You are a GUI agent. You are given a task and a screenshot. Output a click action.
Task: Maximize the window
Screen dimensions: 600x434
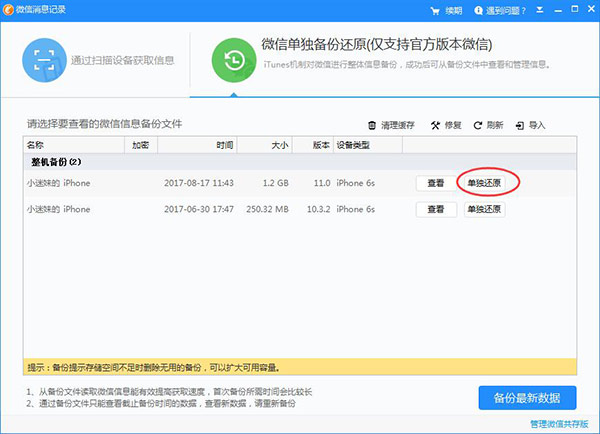[575, 9]
